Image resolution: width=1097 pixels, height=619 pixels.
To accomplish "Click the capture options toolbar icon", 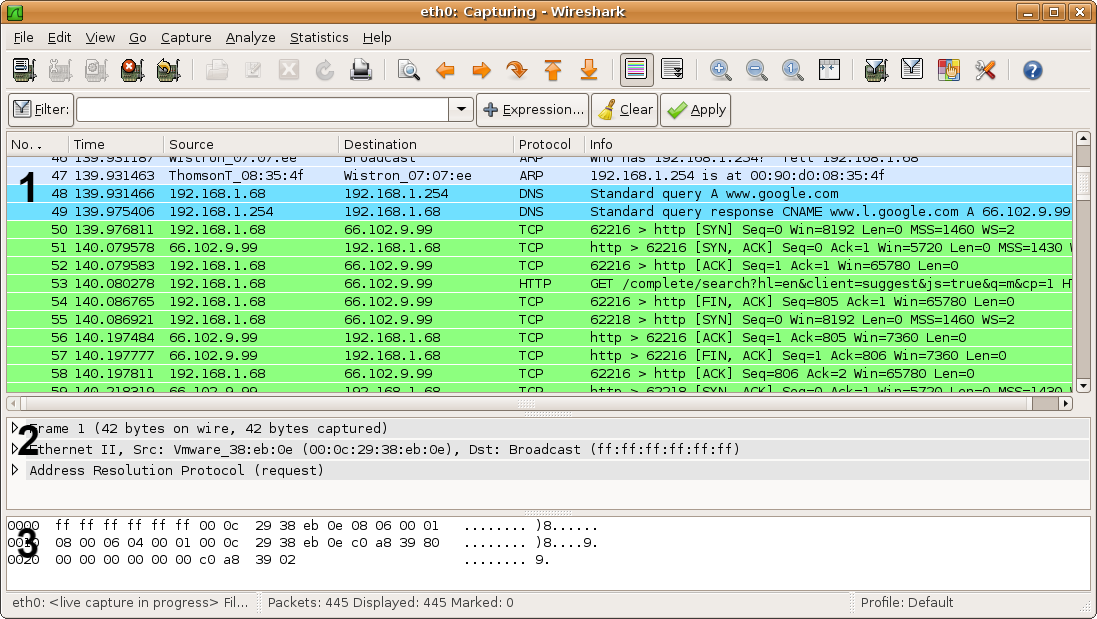I will click(x=61, y=70).
